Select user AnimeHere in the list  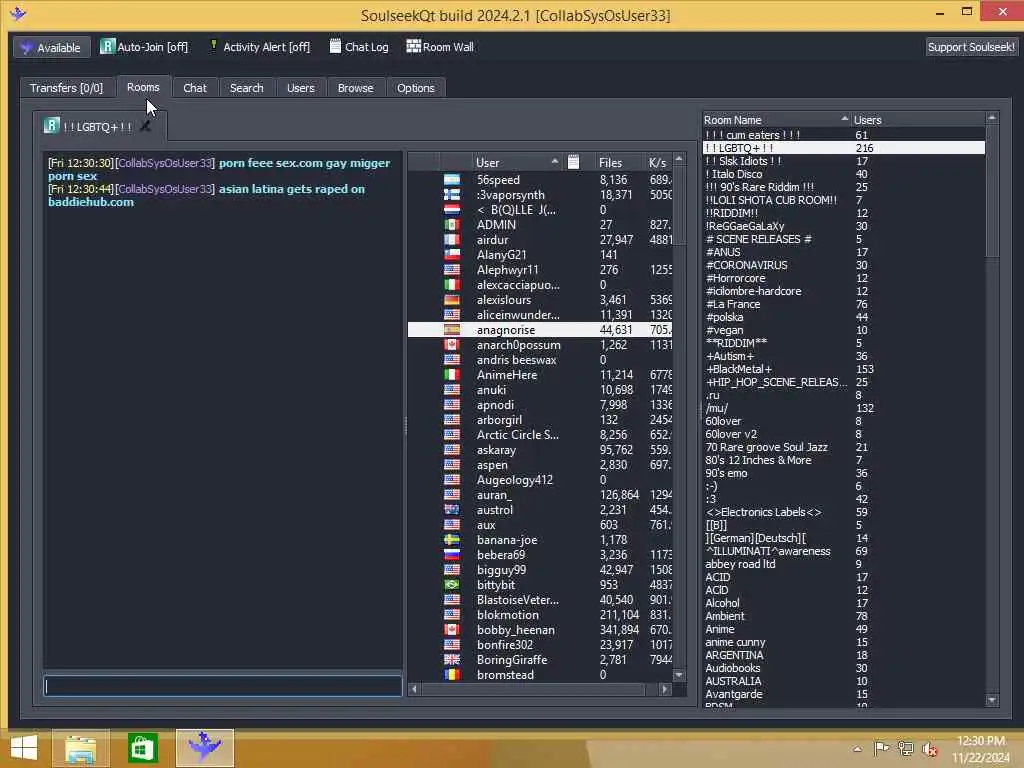(x=540, y=375)
